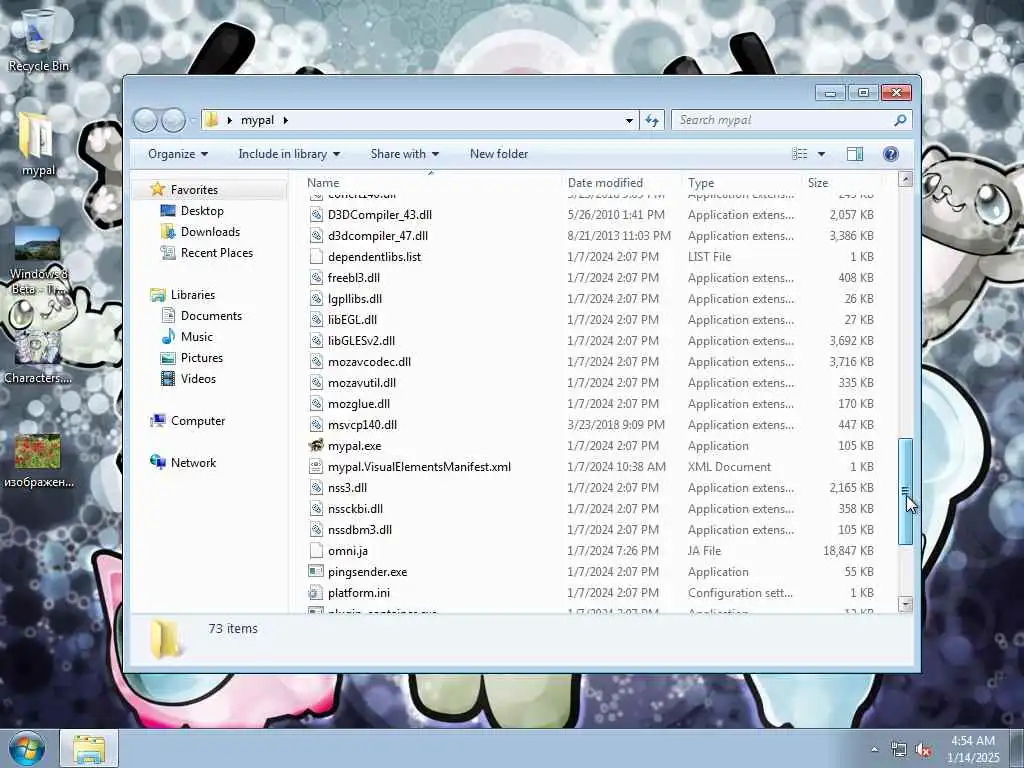Select the file freebl3.dll

[x=353, y=278]
